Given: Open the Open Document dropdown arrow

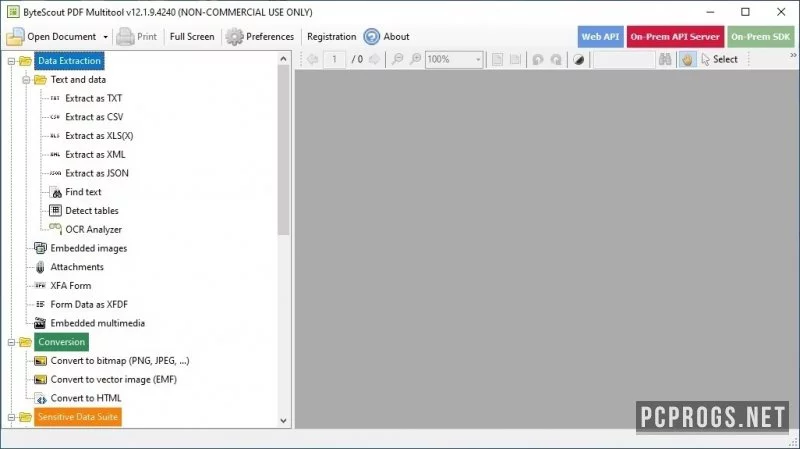Looking at the screenshot, I should [x=106, y=37].
